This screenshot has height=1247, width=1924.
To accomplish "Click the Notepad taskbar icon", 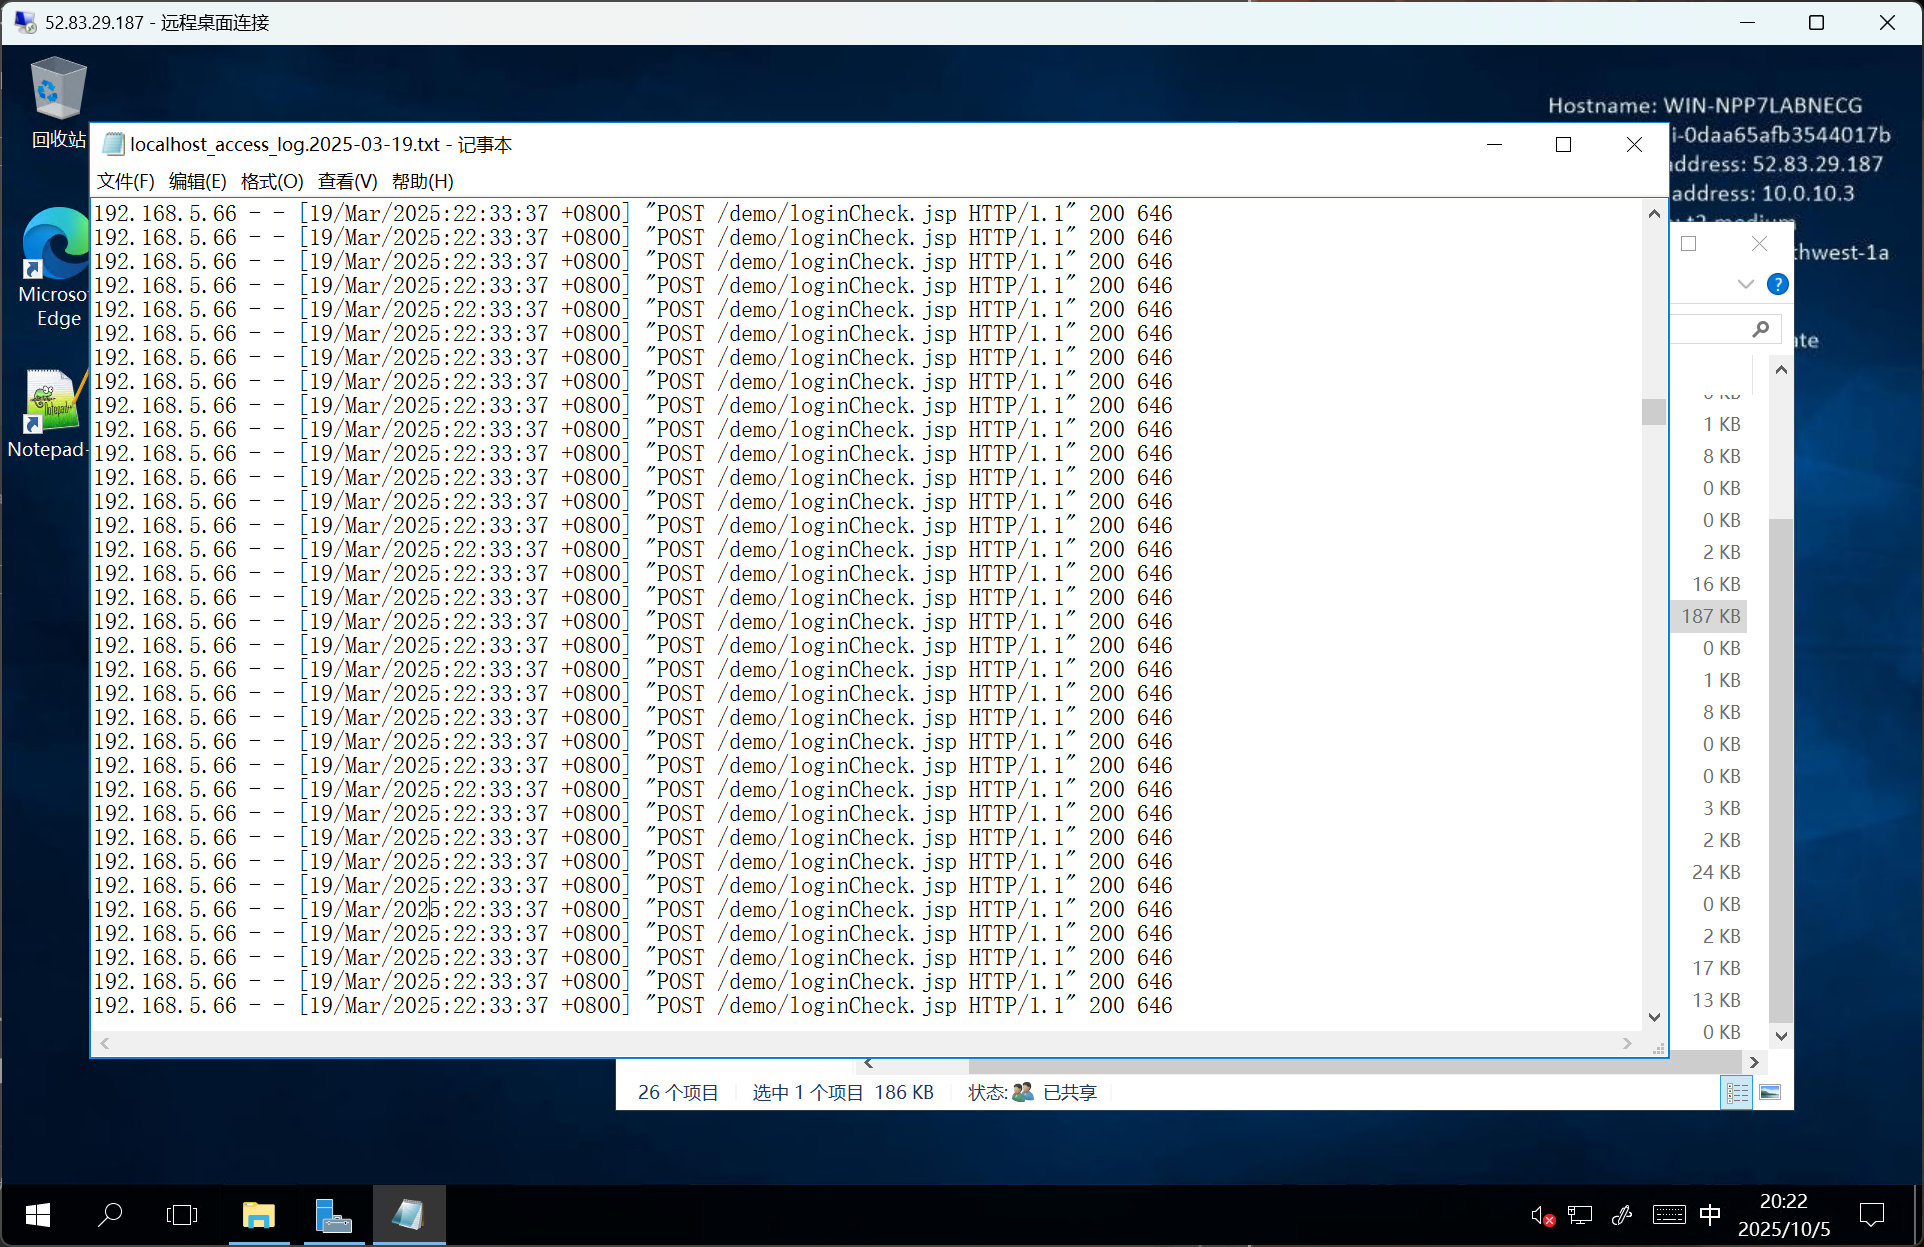I will pyautogui.click(x=408, y=1215).
